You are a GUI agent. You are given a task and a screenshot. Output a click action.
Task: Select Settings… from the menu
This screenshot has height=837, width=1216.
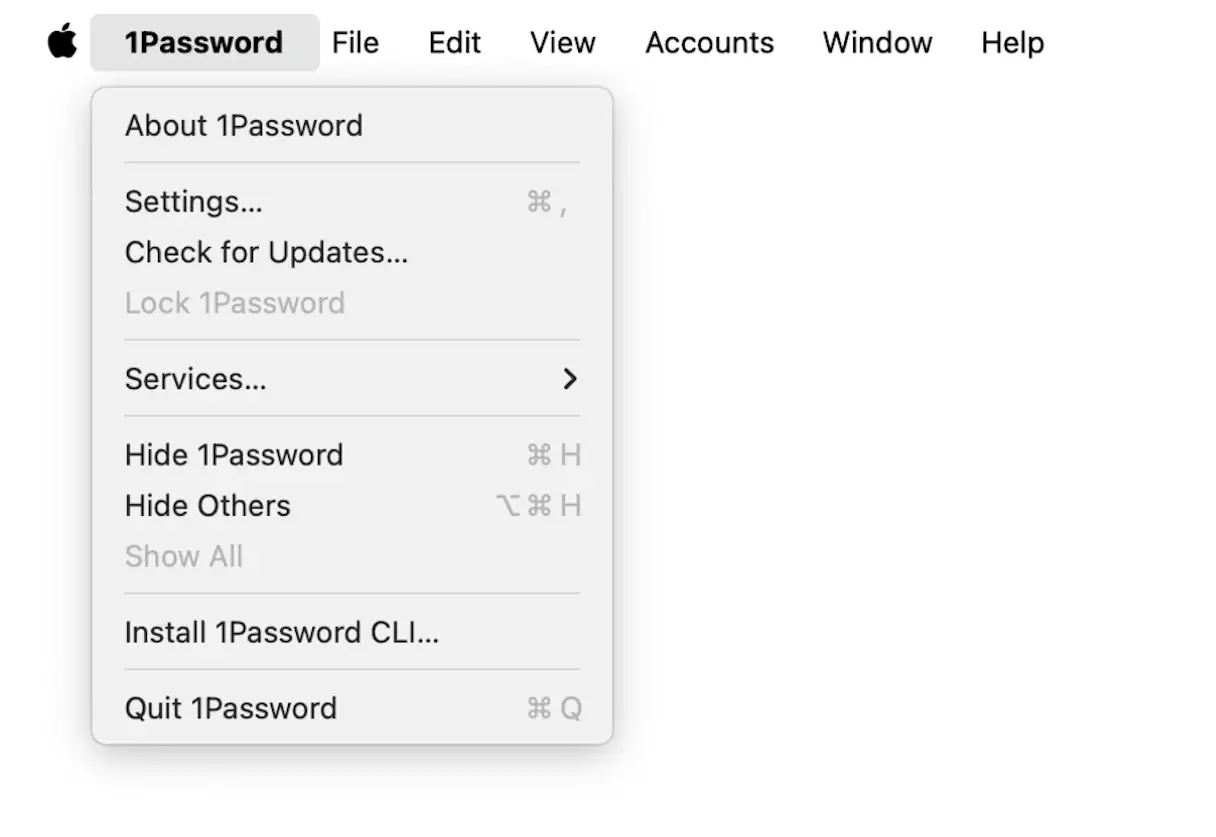point(194,202)
